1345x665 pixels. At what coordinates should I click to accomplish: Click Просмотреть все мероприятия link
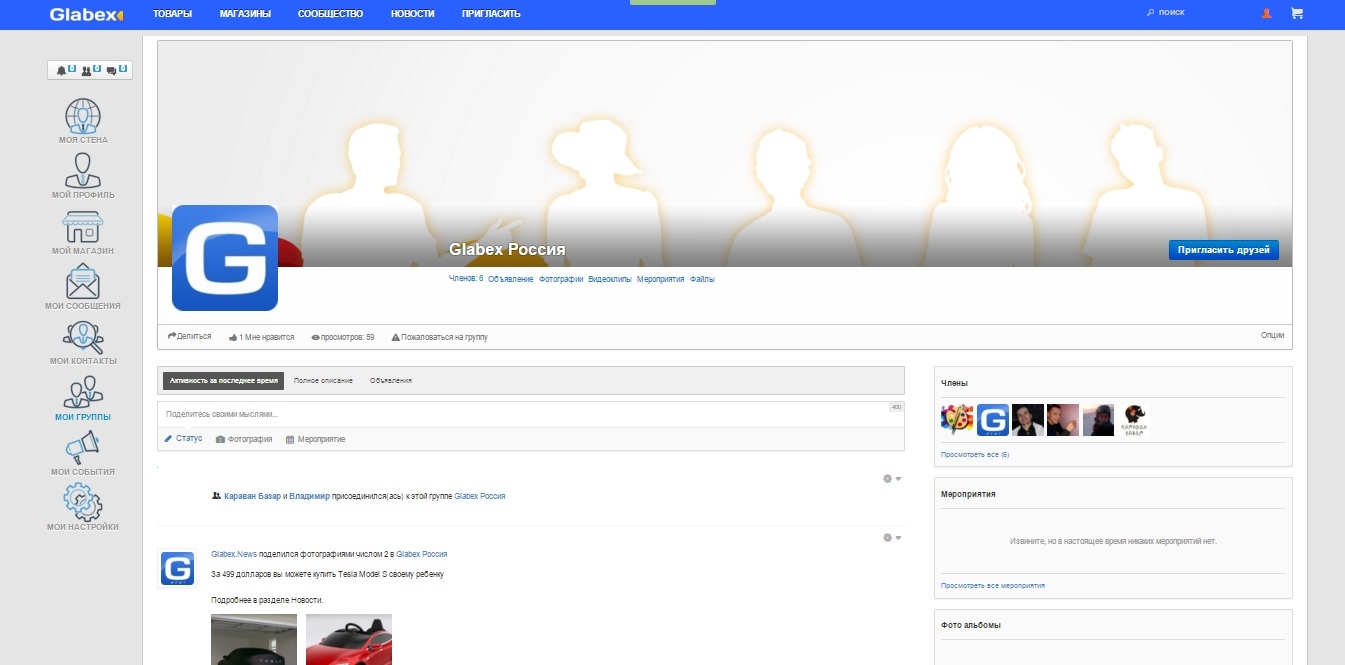[993, 585]
